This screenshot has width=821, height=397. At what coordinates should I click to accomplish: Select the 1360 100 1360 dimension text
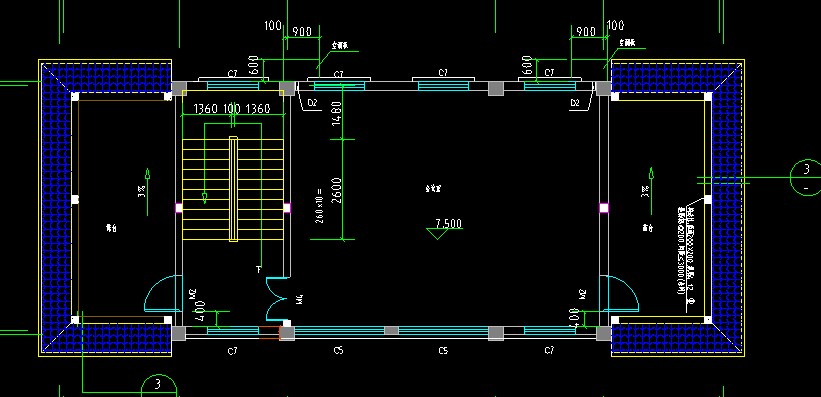[x=232, y=109]
